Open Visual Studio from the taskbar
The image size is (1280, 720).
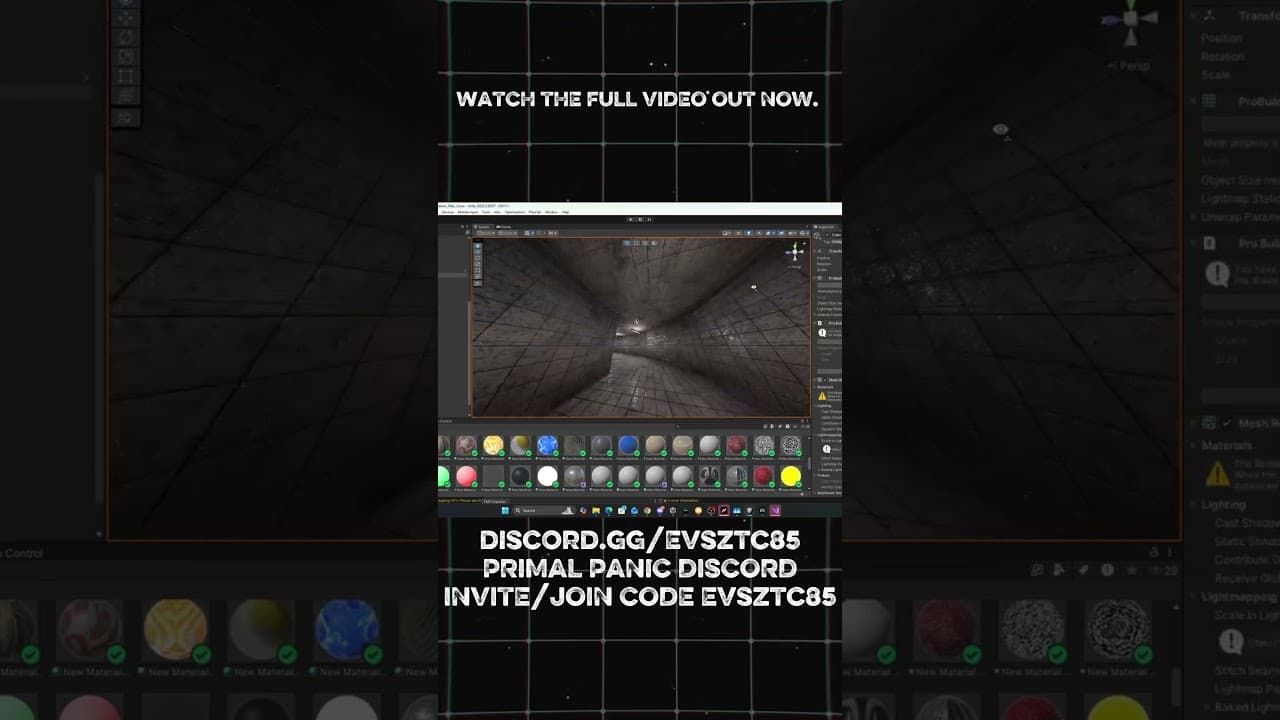click(x=775, y=511)
